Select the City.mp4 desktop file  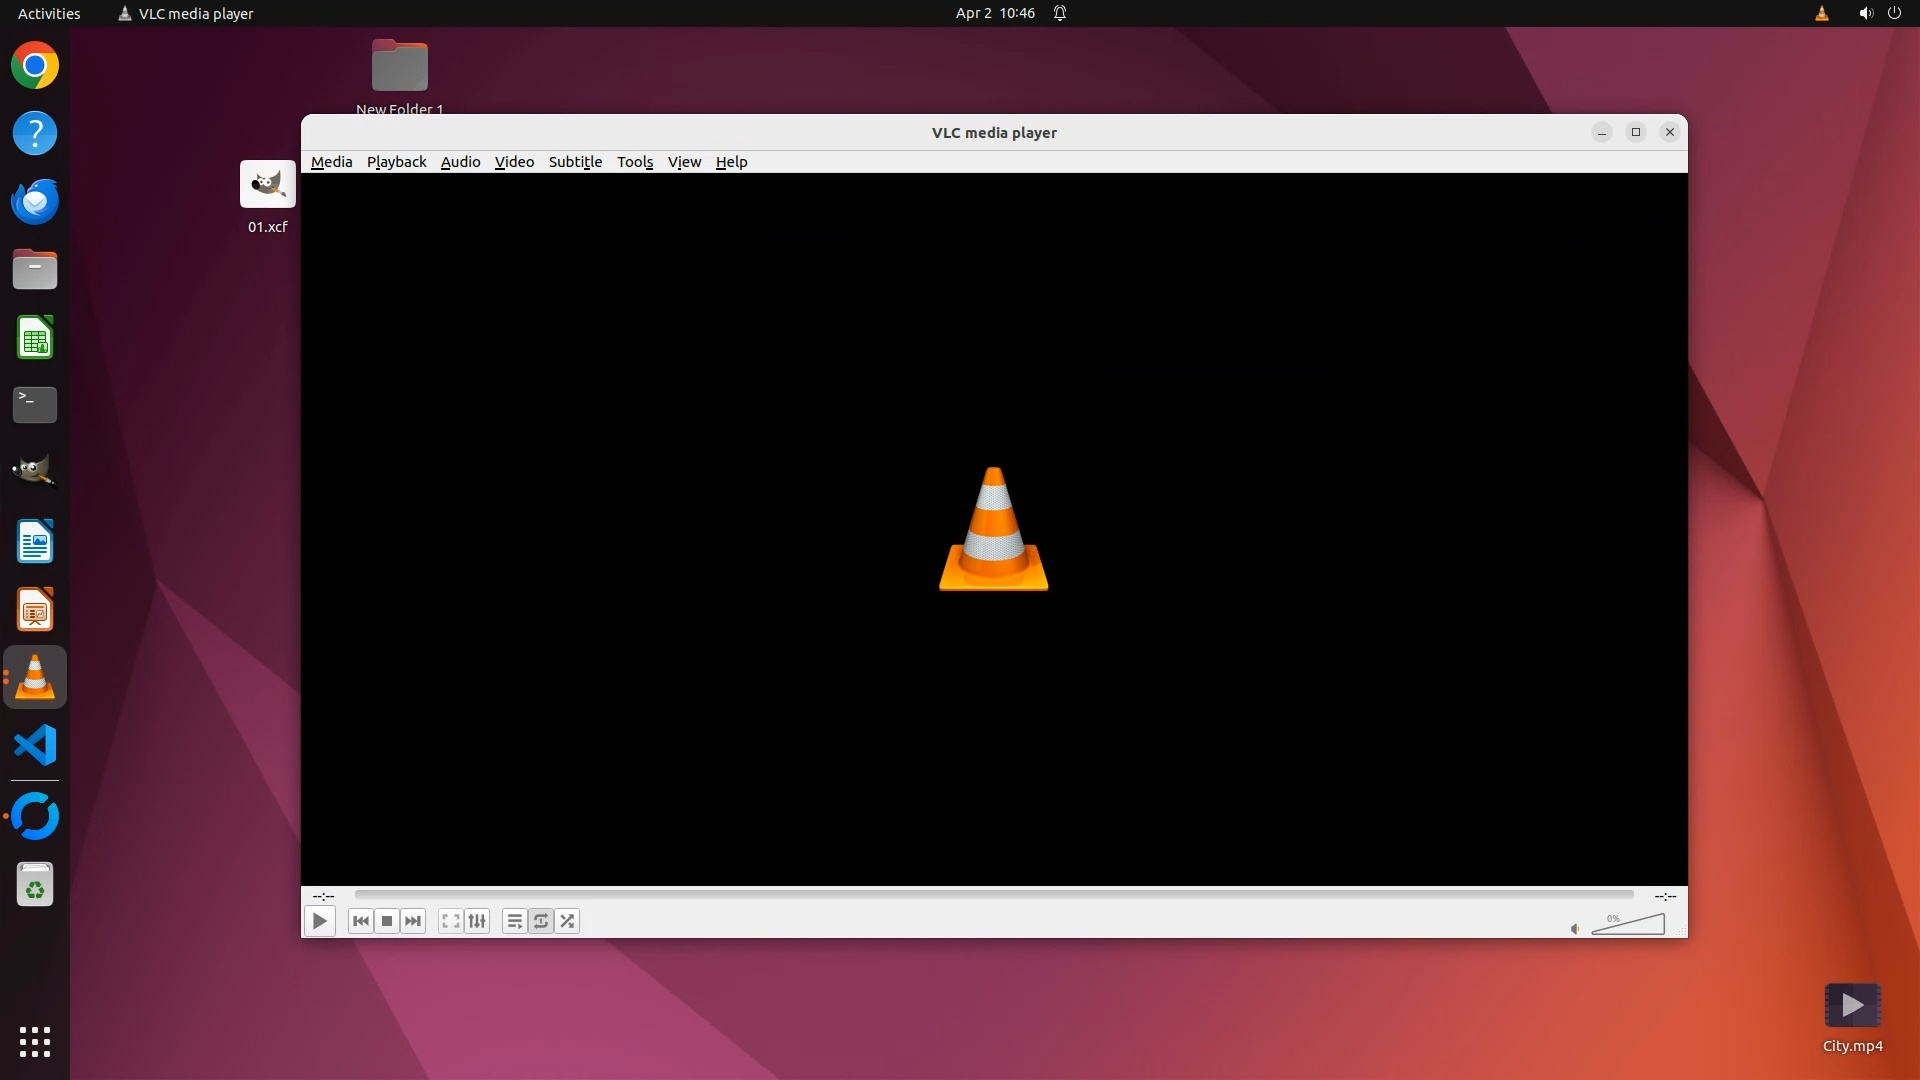(x=1852, y=1015)
